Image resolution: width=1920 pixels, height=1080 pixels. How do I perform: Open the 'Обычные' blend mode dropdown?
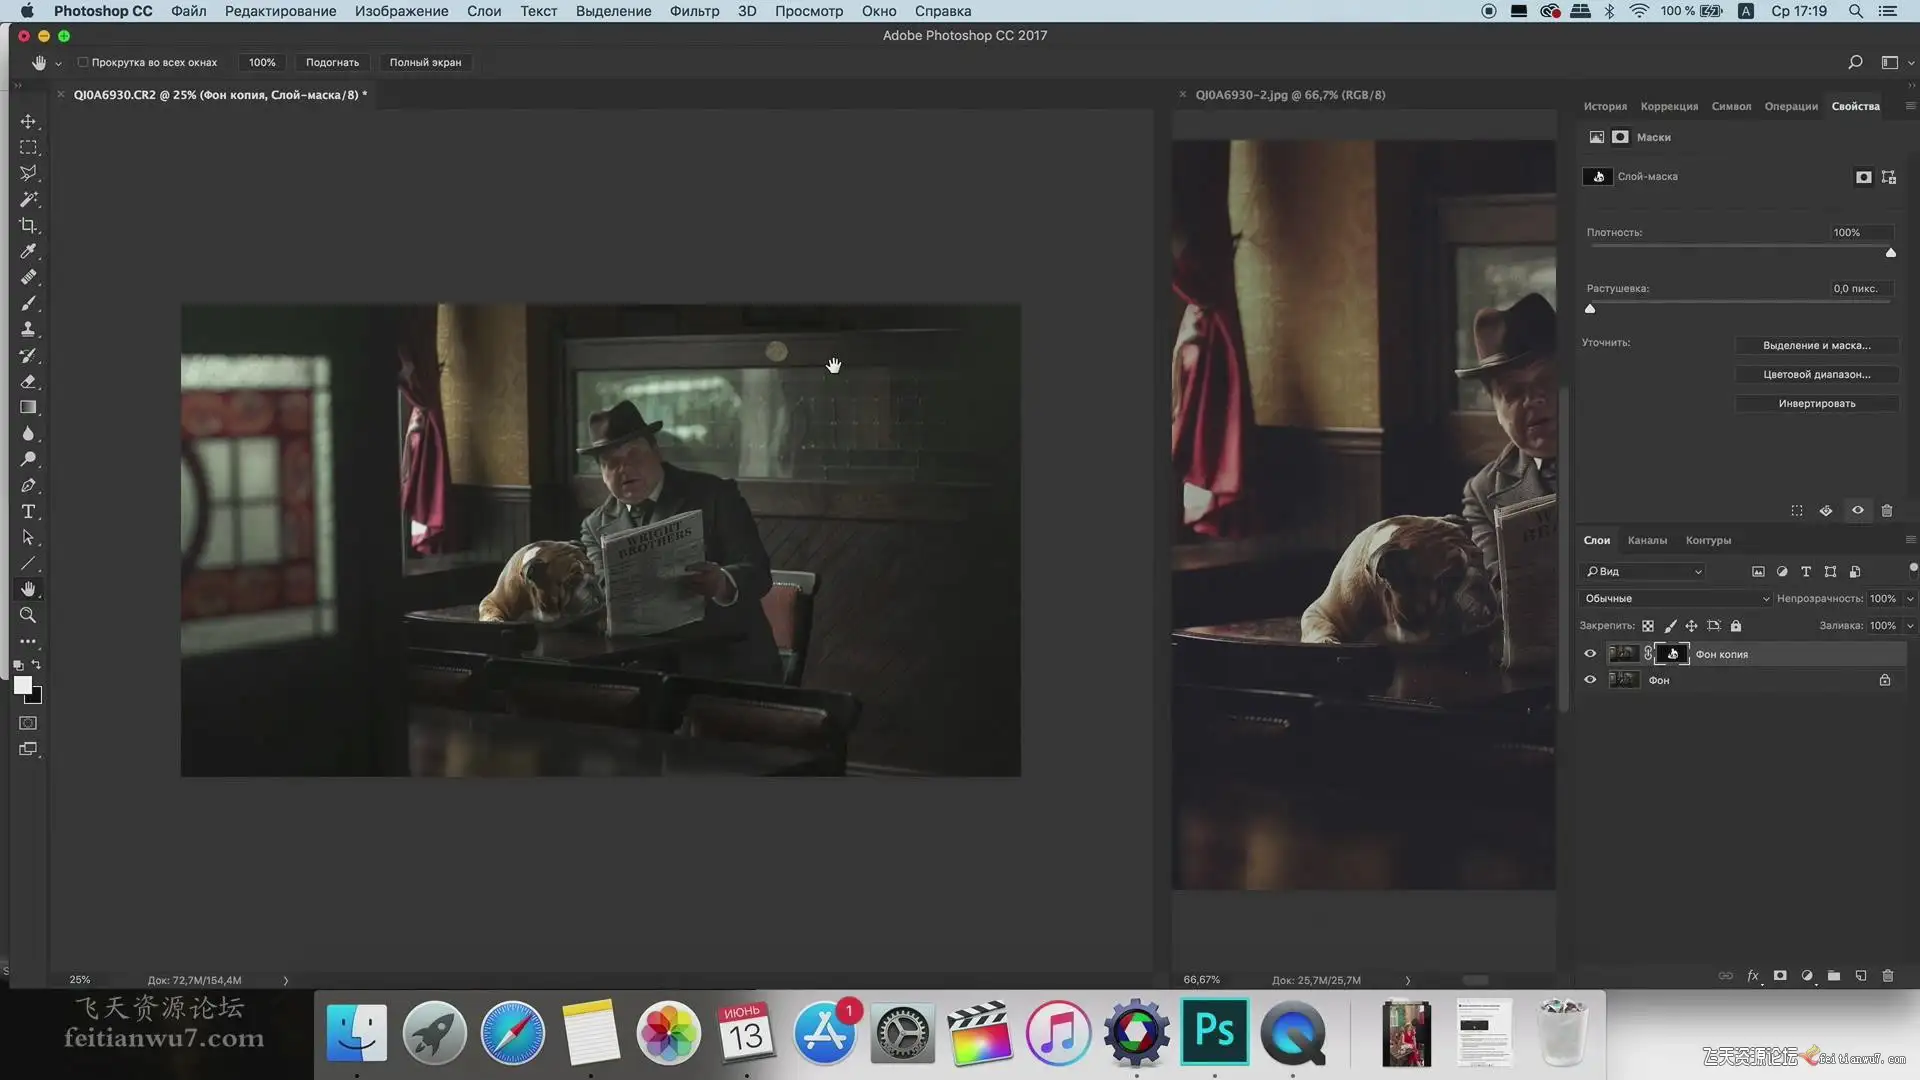click(1675, 598)
